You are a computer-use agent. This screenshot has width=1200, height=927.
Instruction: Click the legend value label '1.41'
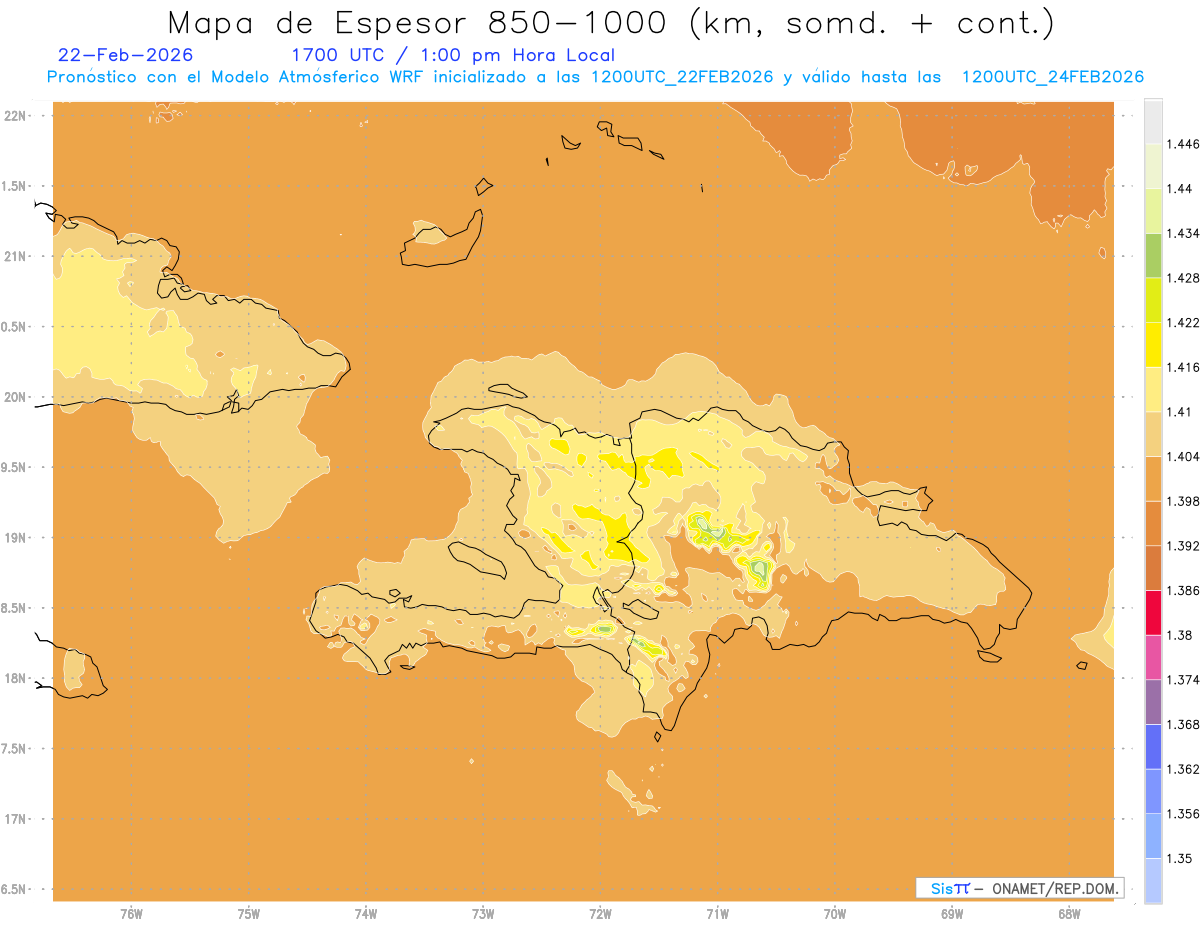pyautogui.click(x=1179, y=412)
